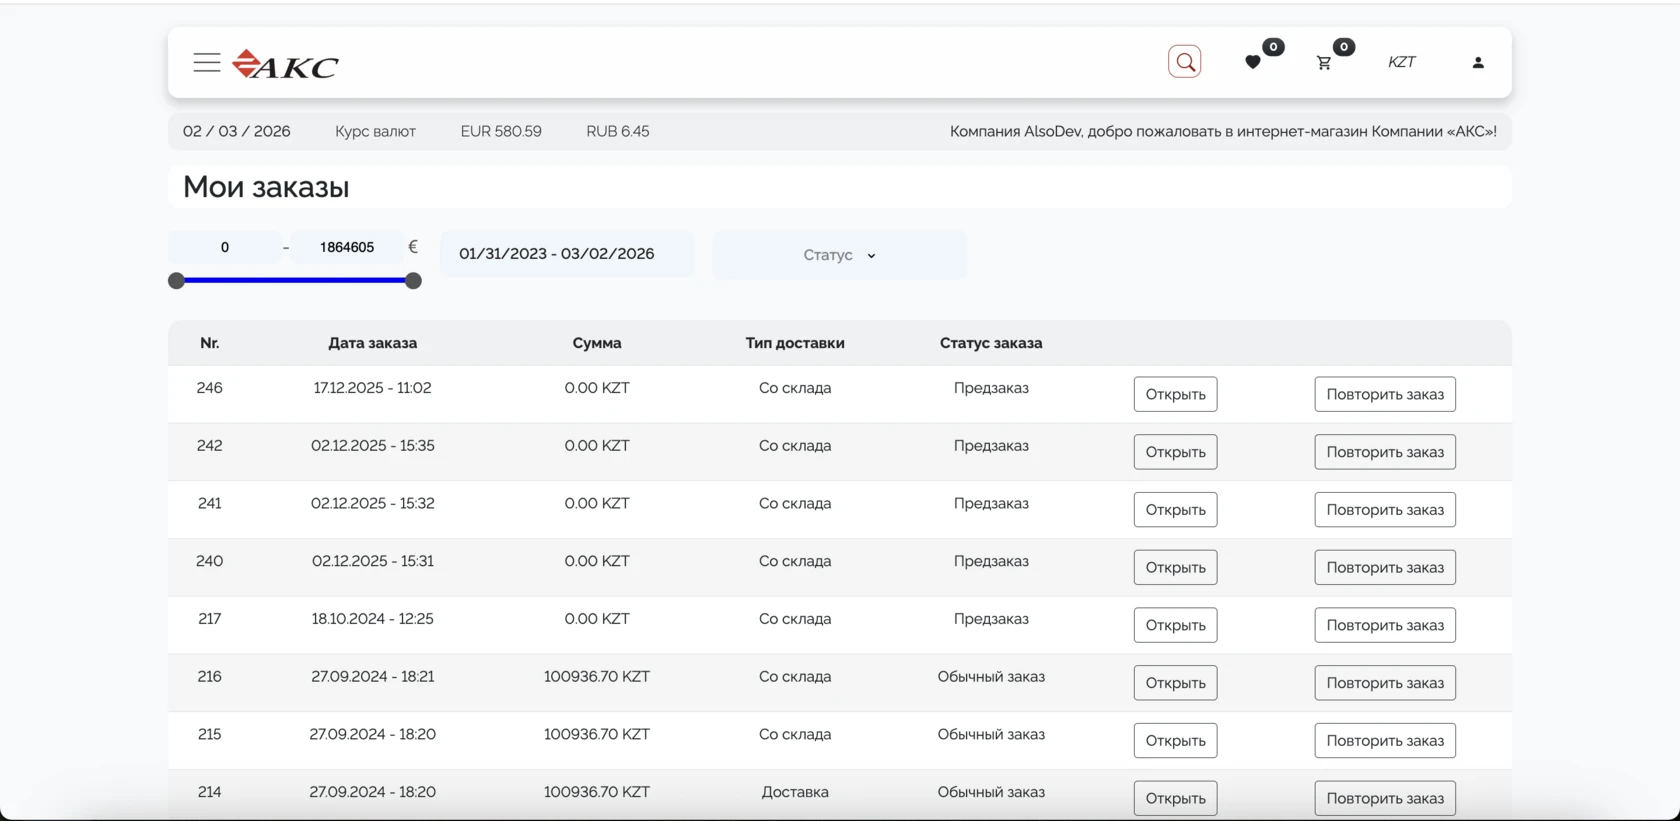Image resolution: width=1680 pixels, height=821 pixels.
Task: Open order 246
Action: [x=1175, y=394]
